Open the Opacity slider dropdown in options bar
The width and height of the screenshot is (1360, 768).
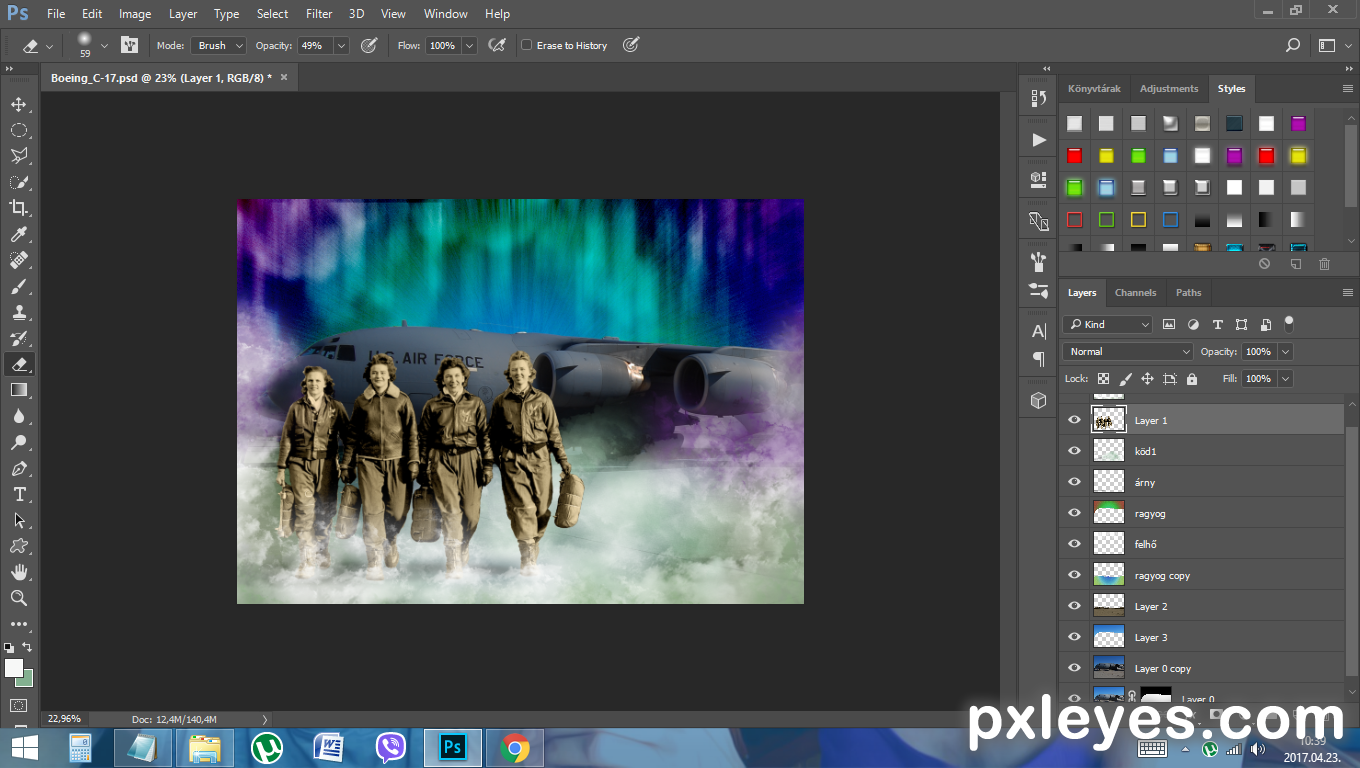(x=341, y=45)
